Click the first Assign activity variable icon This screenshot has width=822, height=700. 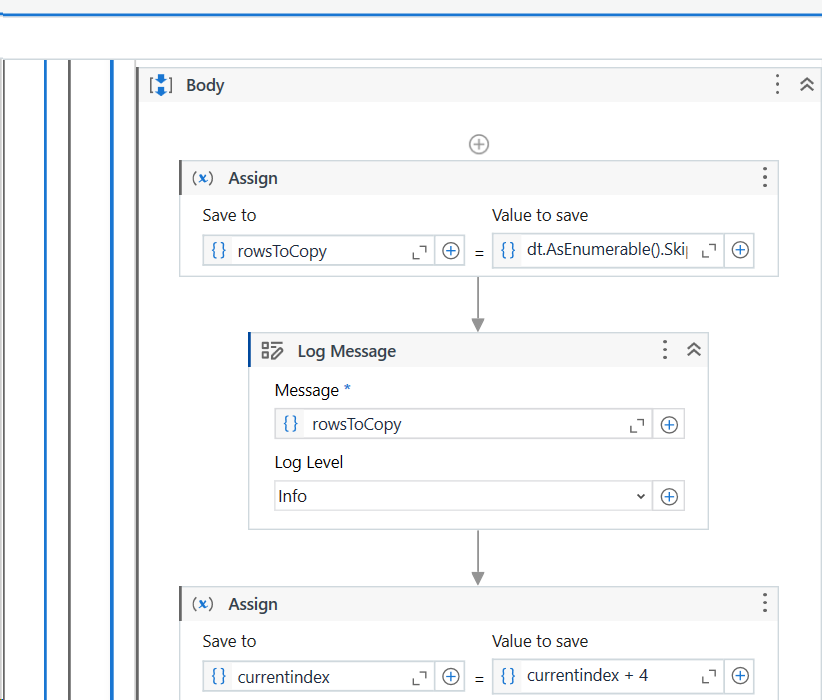coord(202,178)
